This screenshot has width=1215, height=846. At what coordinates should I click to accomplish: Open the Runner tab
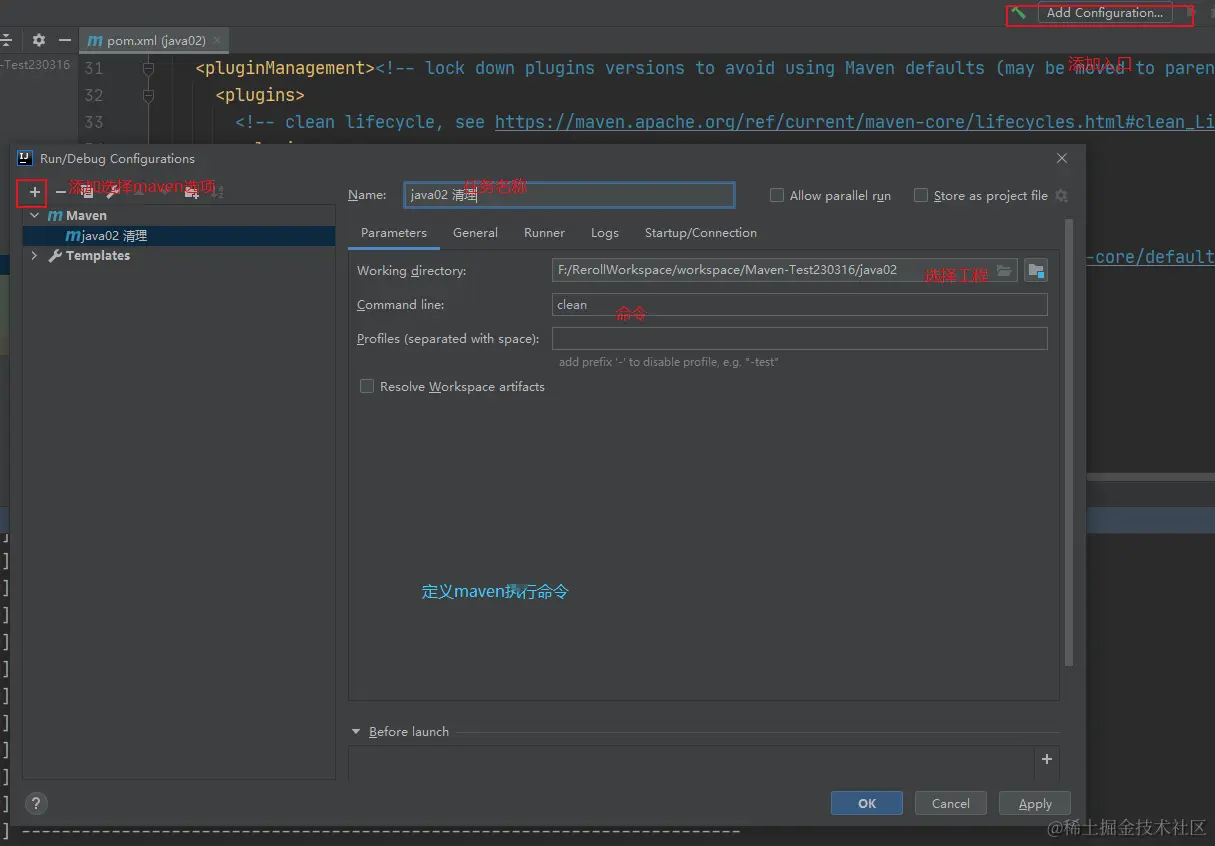coord(544,233)
